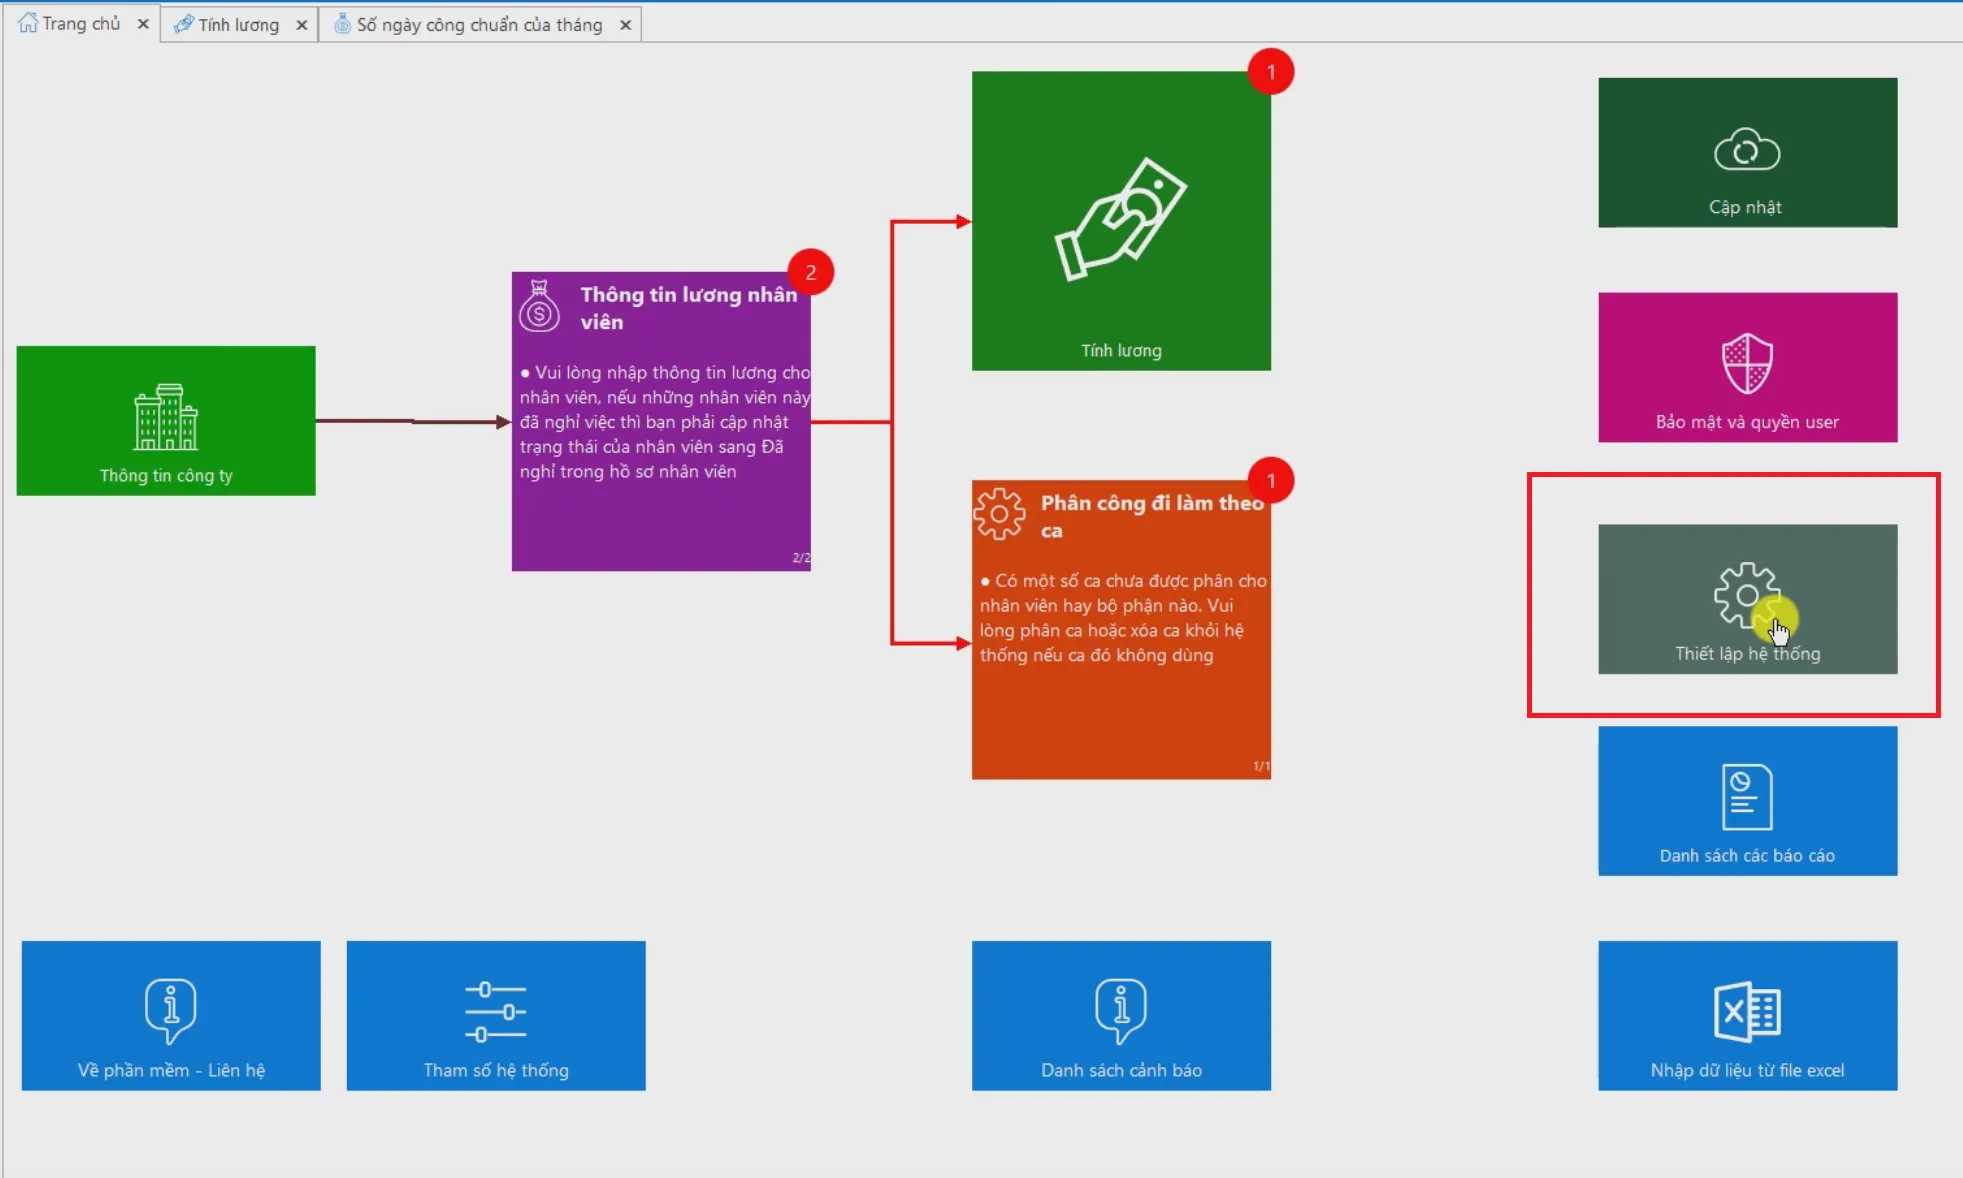
Task: Click the Tham số hệ thống label
Action: click(495, 1071)
